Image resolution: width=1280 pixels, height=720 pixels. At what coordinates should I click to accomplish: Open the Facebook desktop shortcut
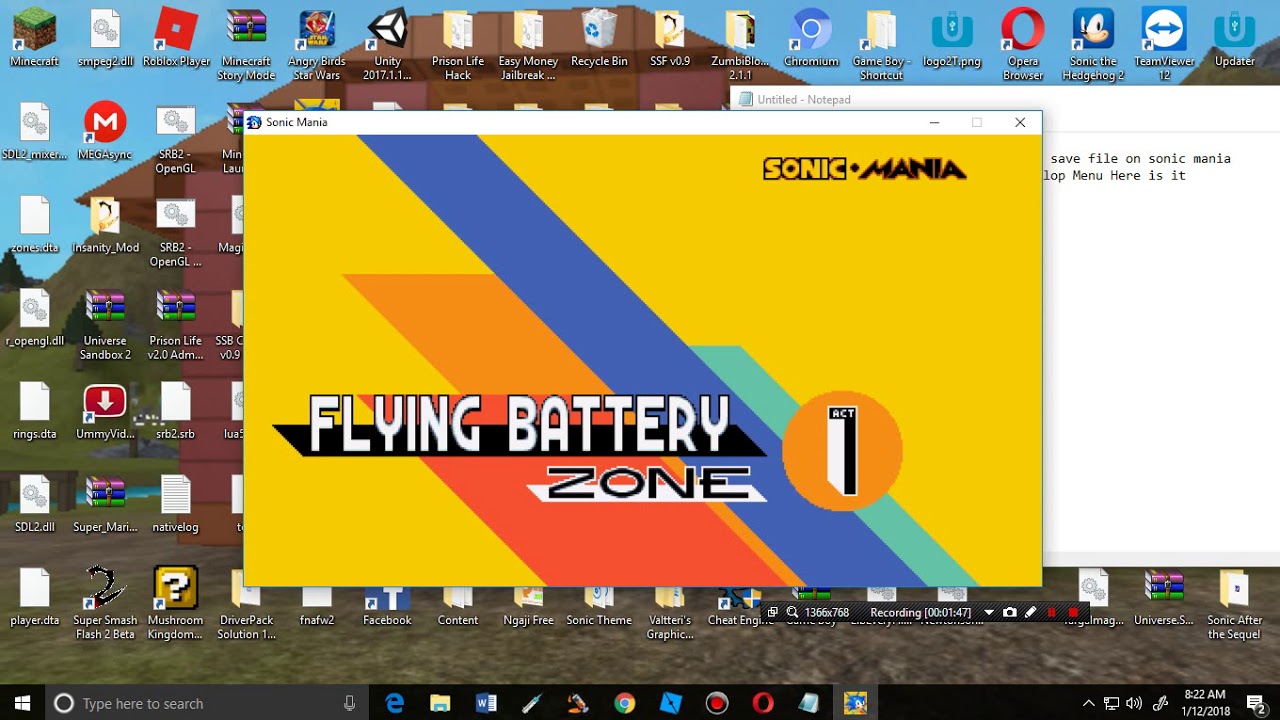387,606
